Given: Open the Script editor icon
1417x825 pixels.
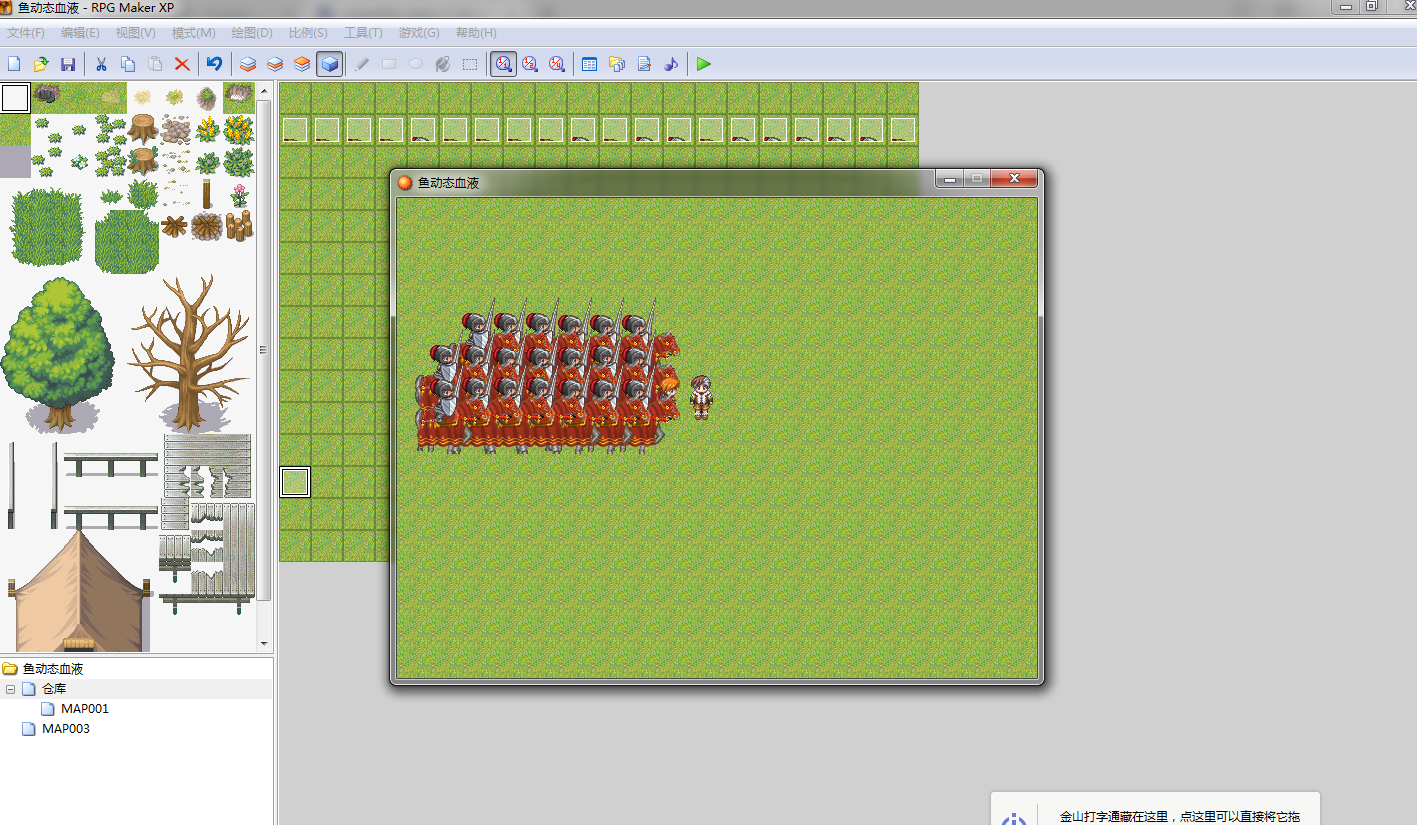Looking at the screenshot, I should pyautogui.click(x=644, y=64).
